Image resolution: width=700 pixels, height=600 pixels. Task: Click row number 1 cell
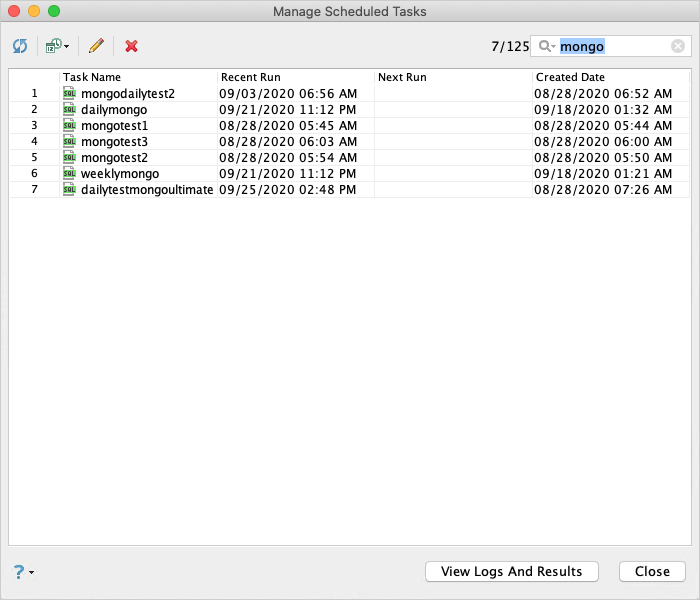34,93
